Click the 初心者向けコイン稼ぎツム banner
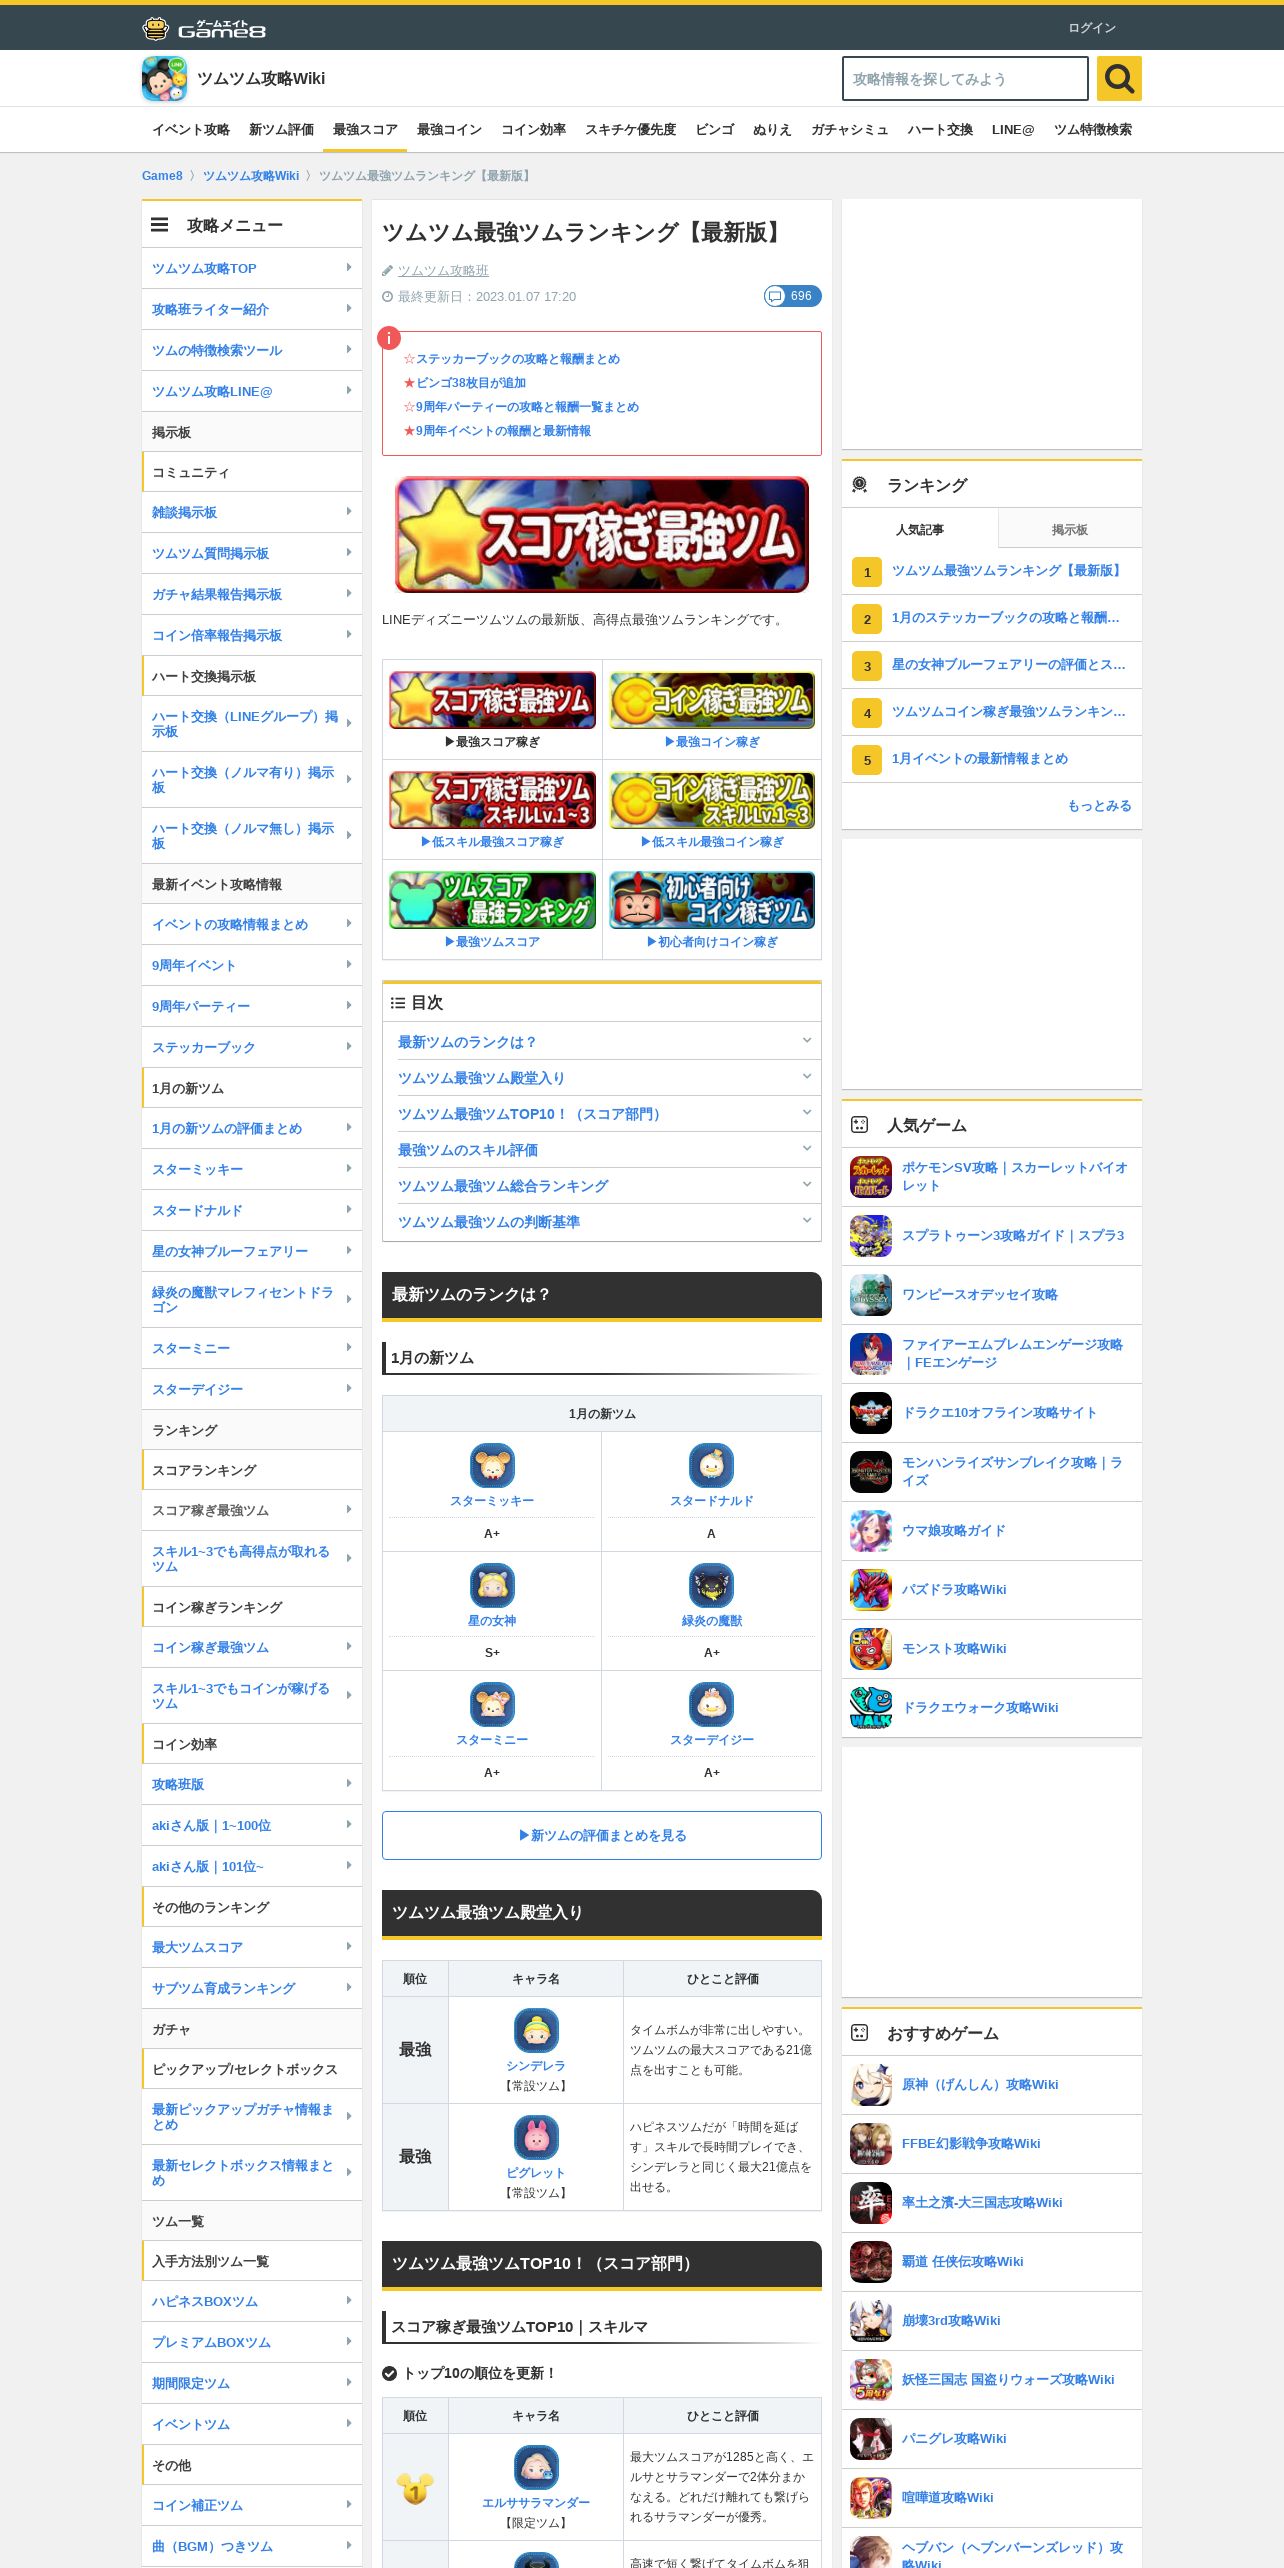This screenshot has width=1284, height=2568. point(712,899)
